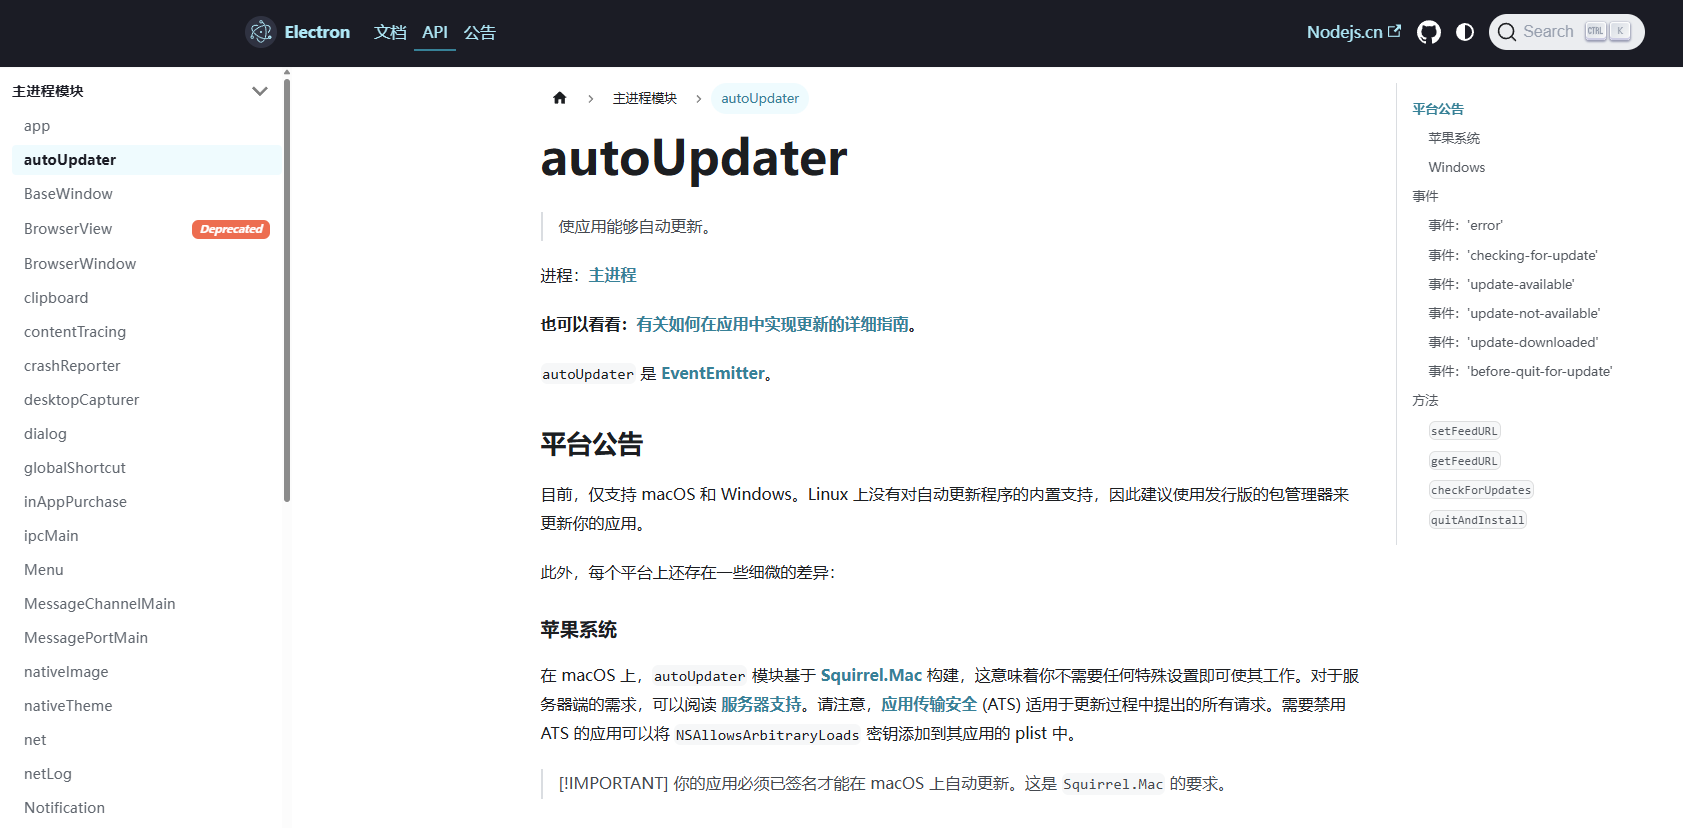Open inAppPurchase in the sidebar
The image size is (1683, 828).
pyautogui.click(x=146, y=502)
